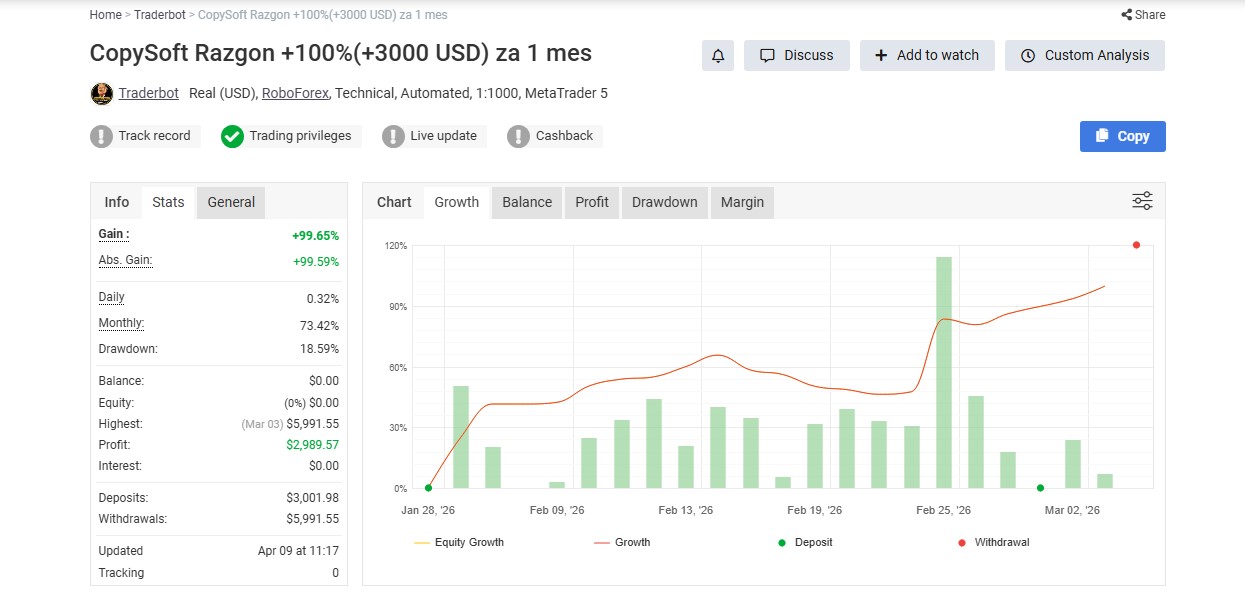Open the Discuss button
The width and height of the screenshot is (1245, 602).
point(796,56)
